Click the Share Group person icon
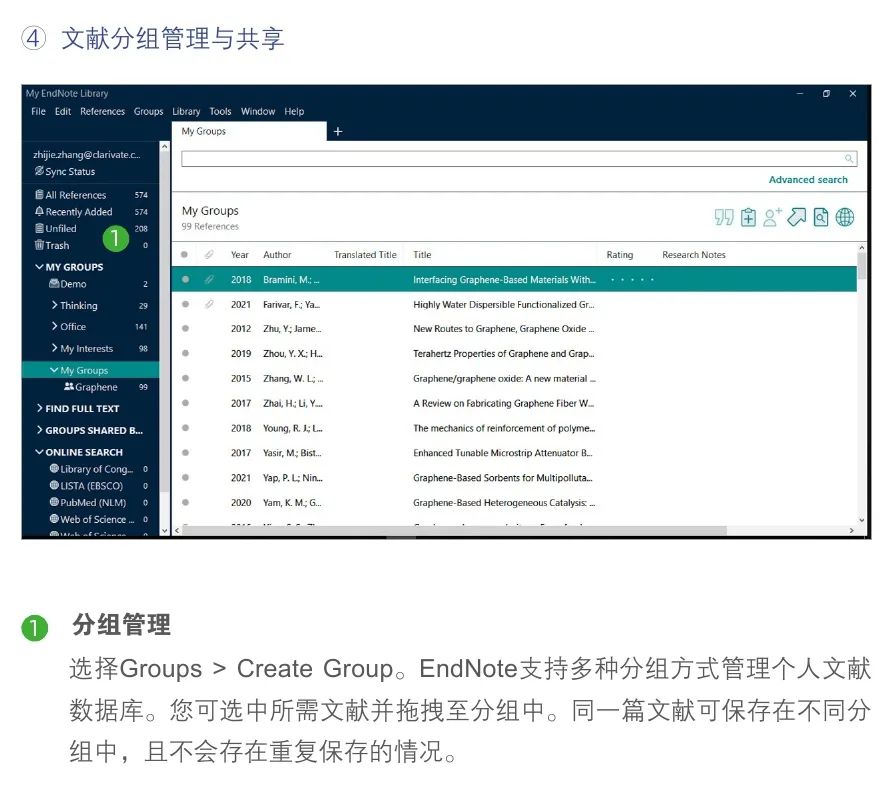 (x=772, y=217)
